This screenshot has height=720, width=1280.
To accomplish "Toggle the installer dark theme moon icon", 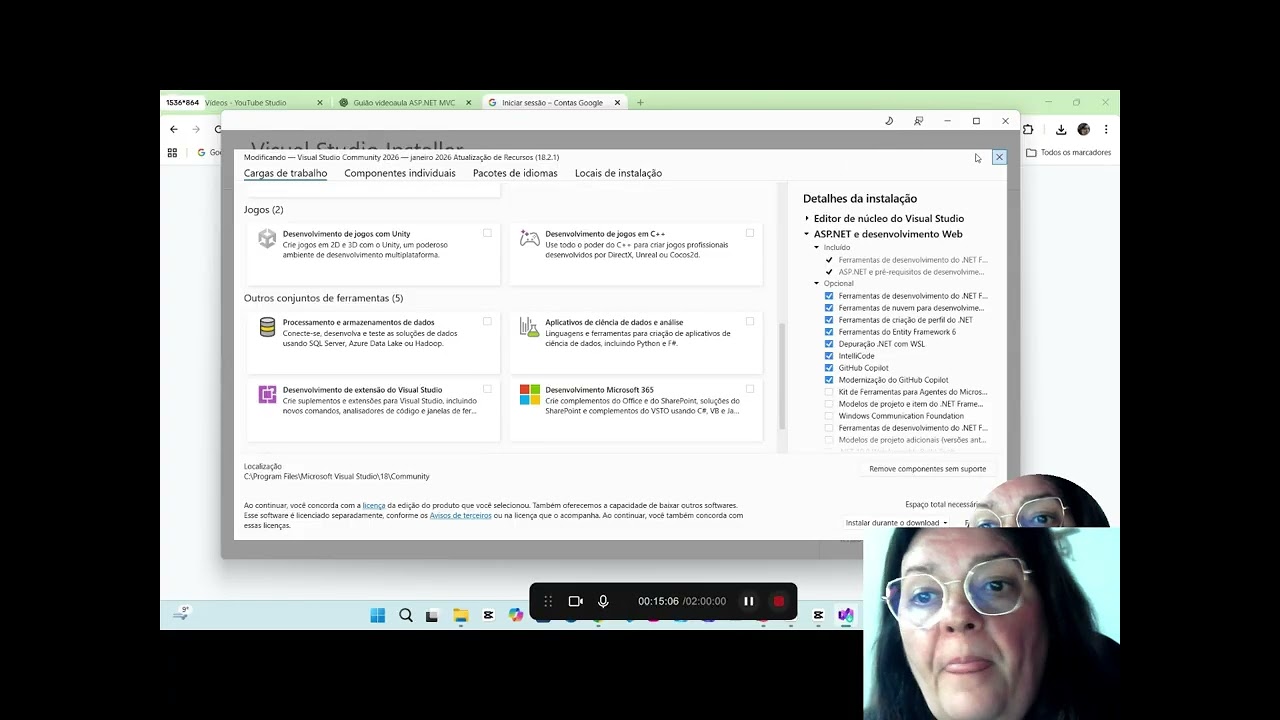I will (889, 121).
